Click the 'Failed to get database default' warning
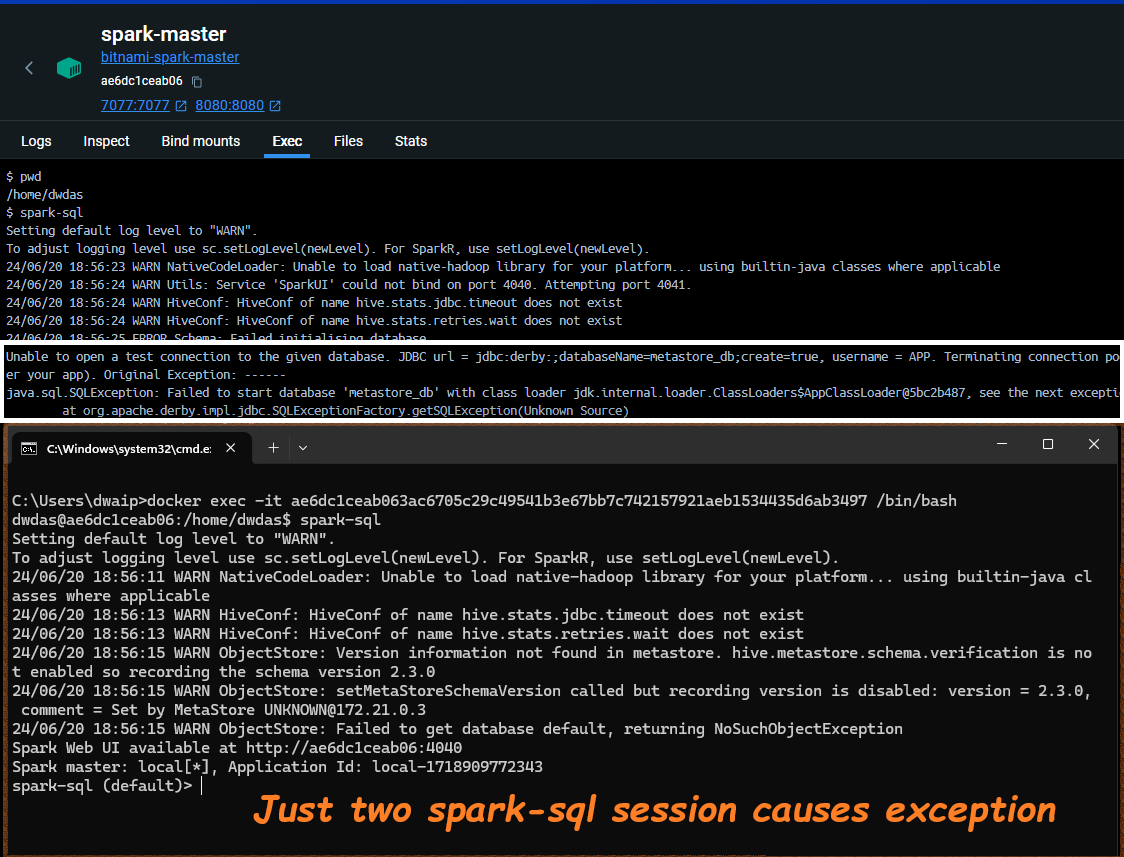This screenshot has width=1124, height=857. [457, 729]
